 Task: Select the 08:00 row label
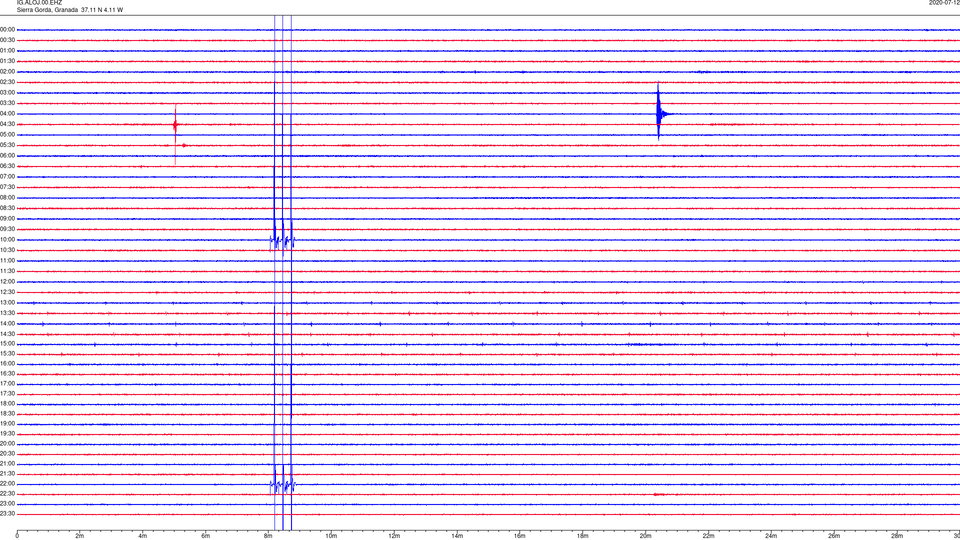point(7,198)
